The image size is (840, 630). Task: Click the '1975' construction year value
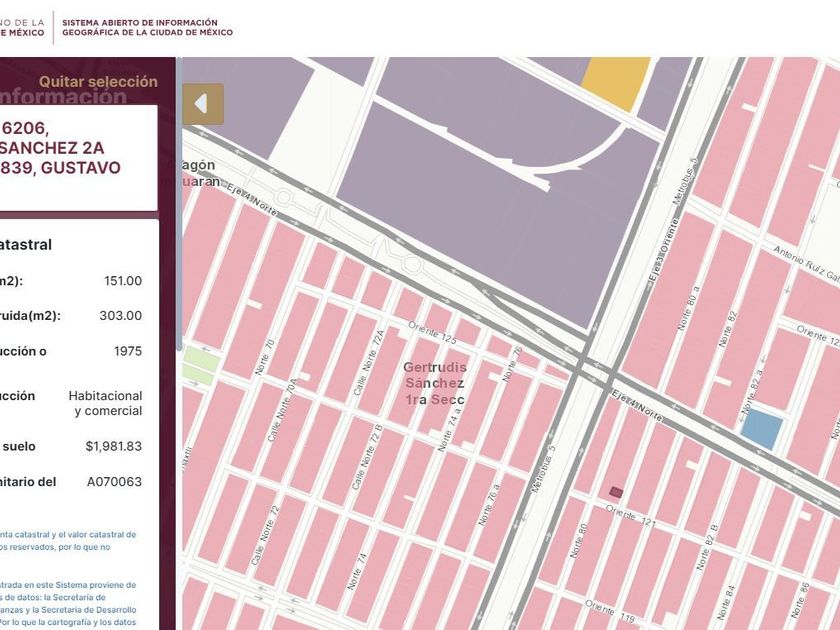[128, 351]
